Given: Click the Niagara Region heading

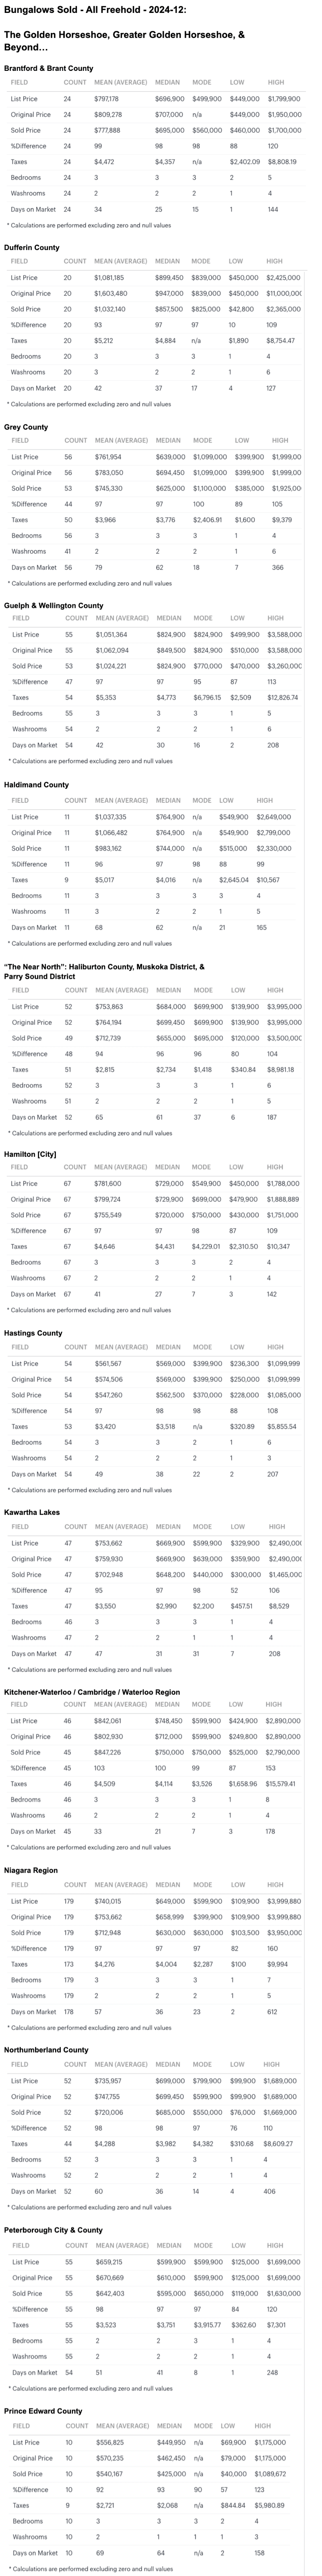Looking at the screenshot, I should [x=31, y=1870].
